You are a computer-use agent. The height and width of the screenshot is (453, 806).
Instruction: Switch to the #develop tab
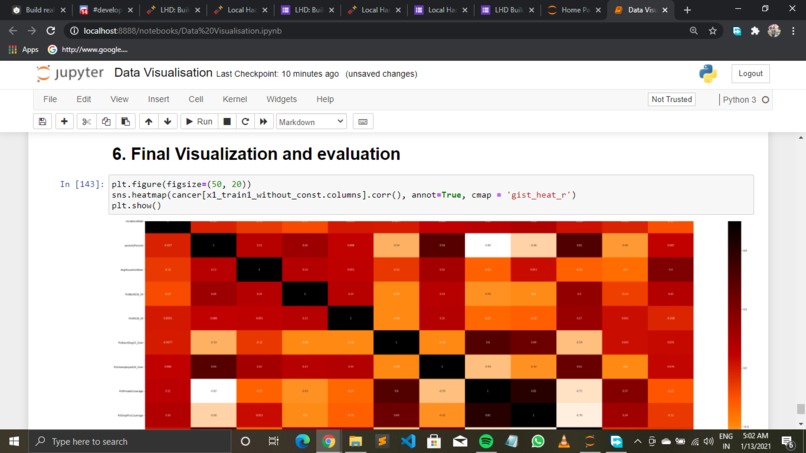coord(106,10)
